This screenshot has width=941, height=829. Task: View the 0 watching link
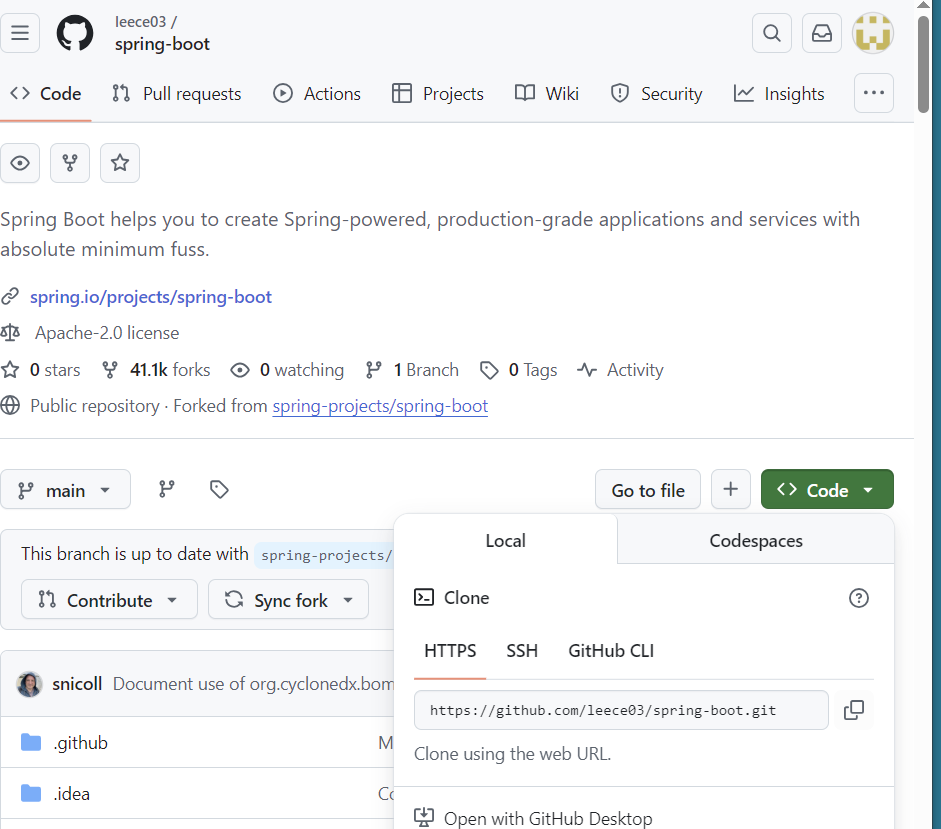[287, 370]
